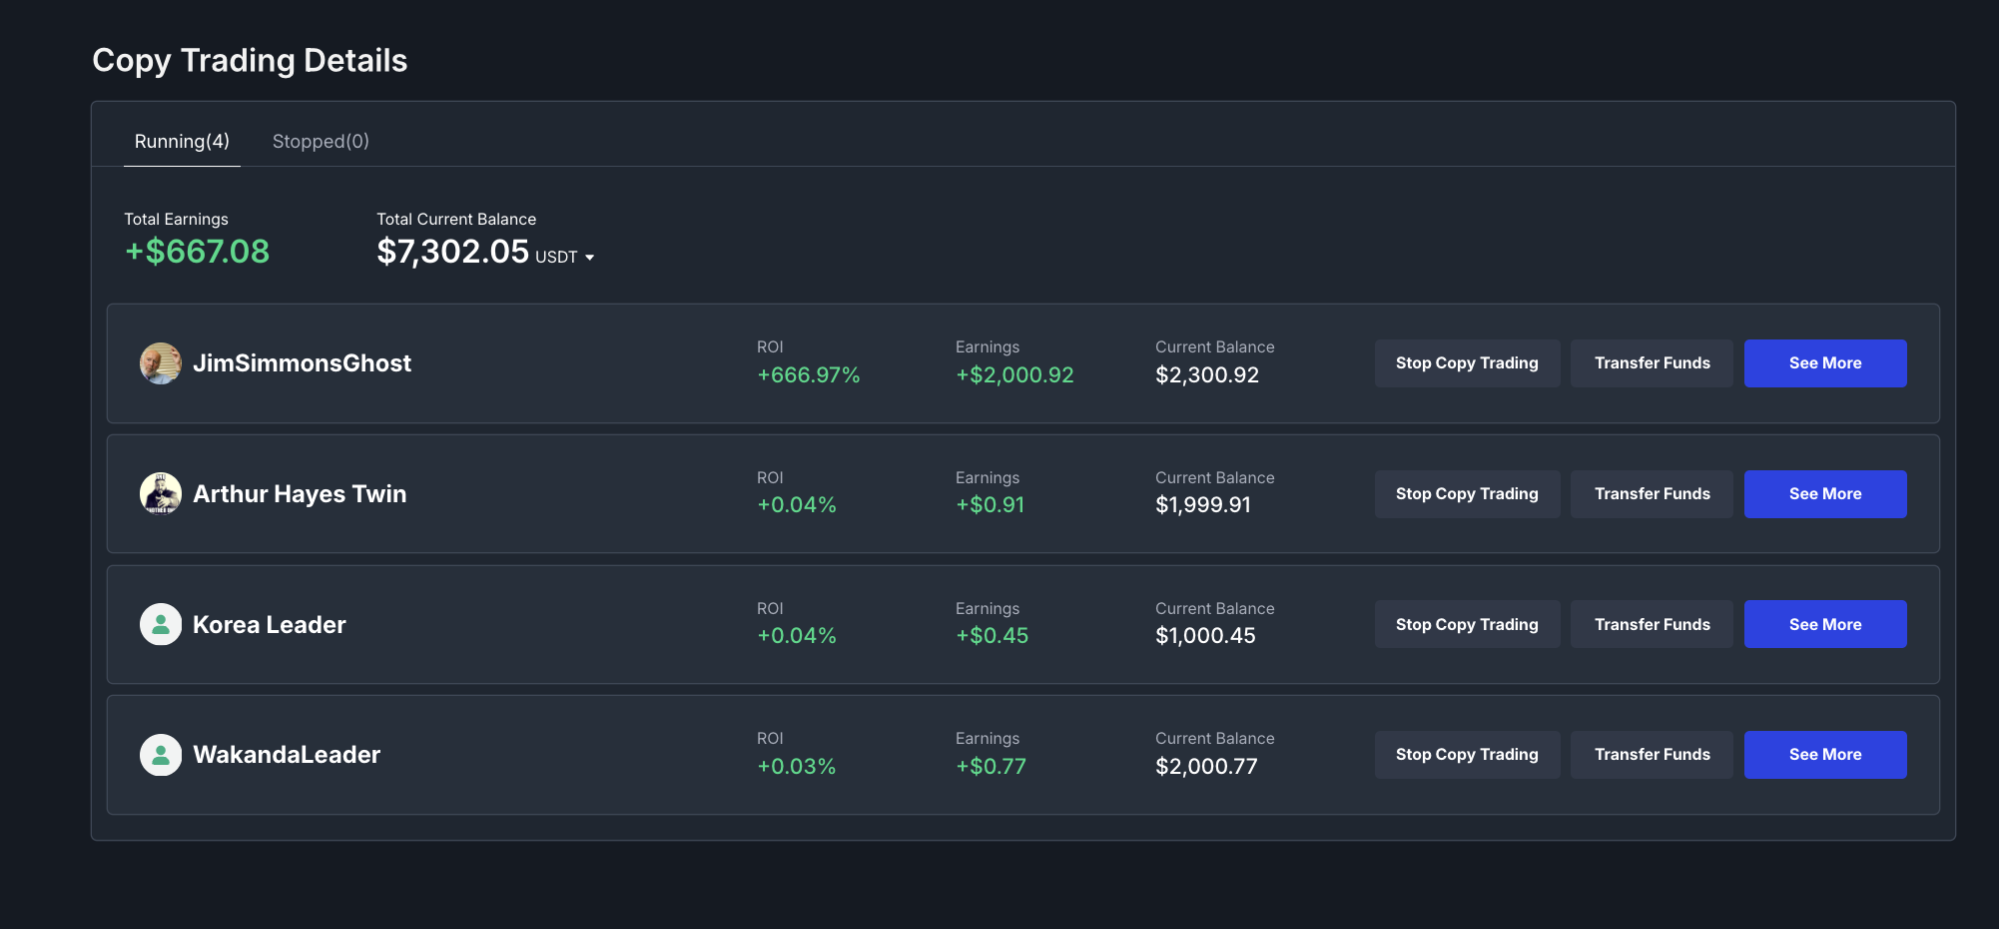See More details for JimSimmonsGhost

pos(1824,363)
